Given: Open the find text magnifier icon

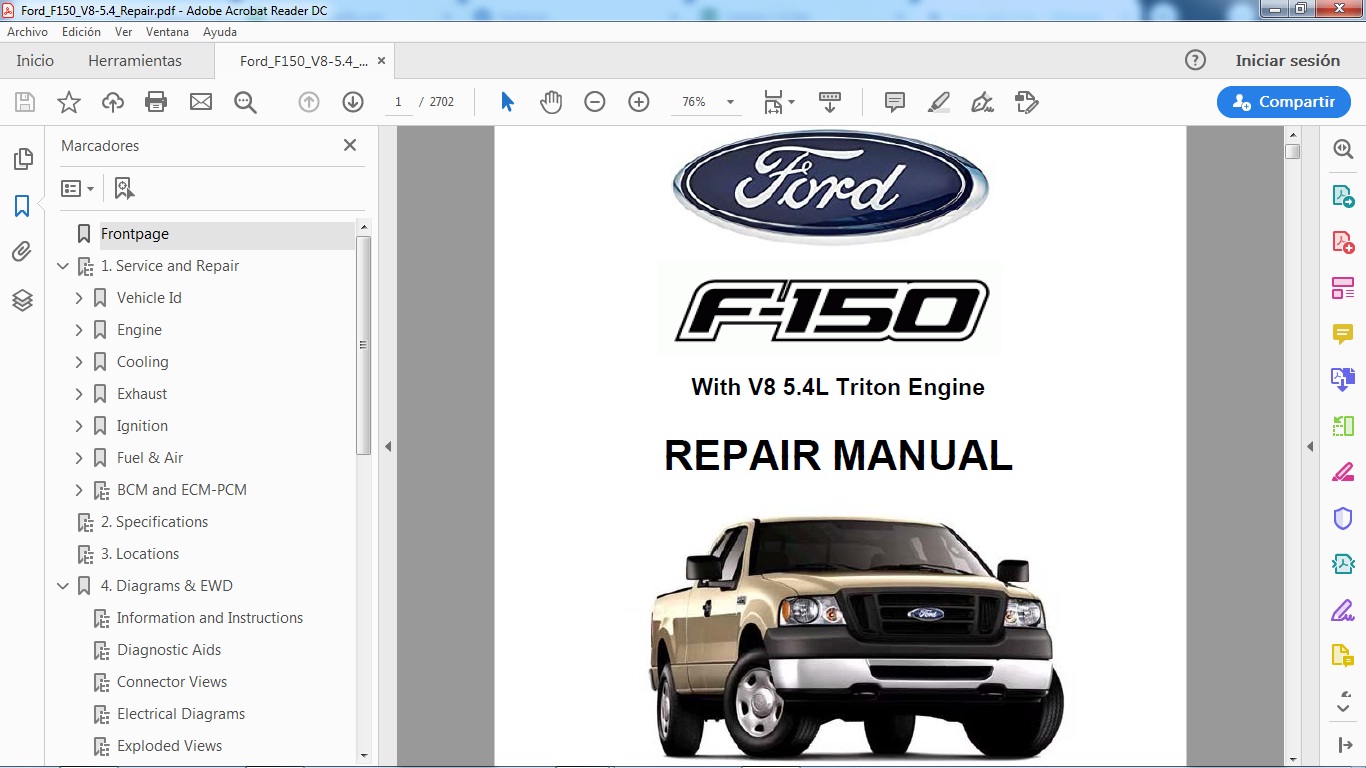Looking at the screenshot, I should point(245,102).
